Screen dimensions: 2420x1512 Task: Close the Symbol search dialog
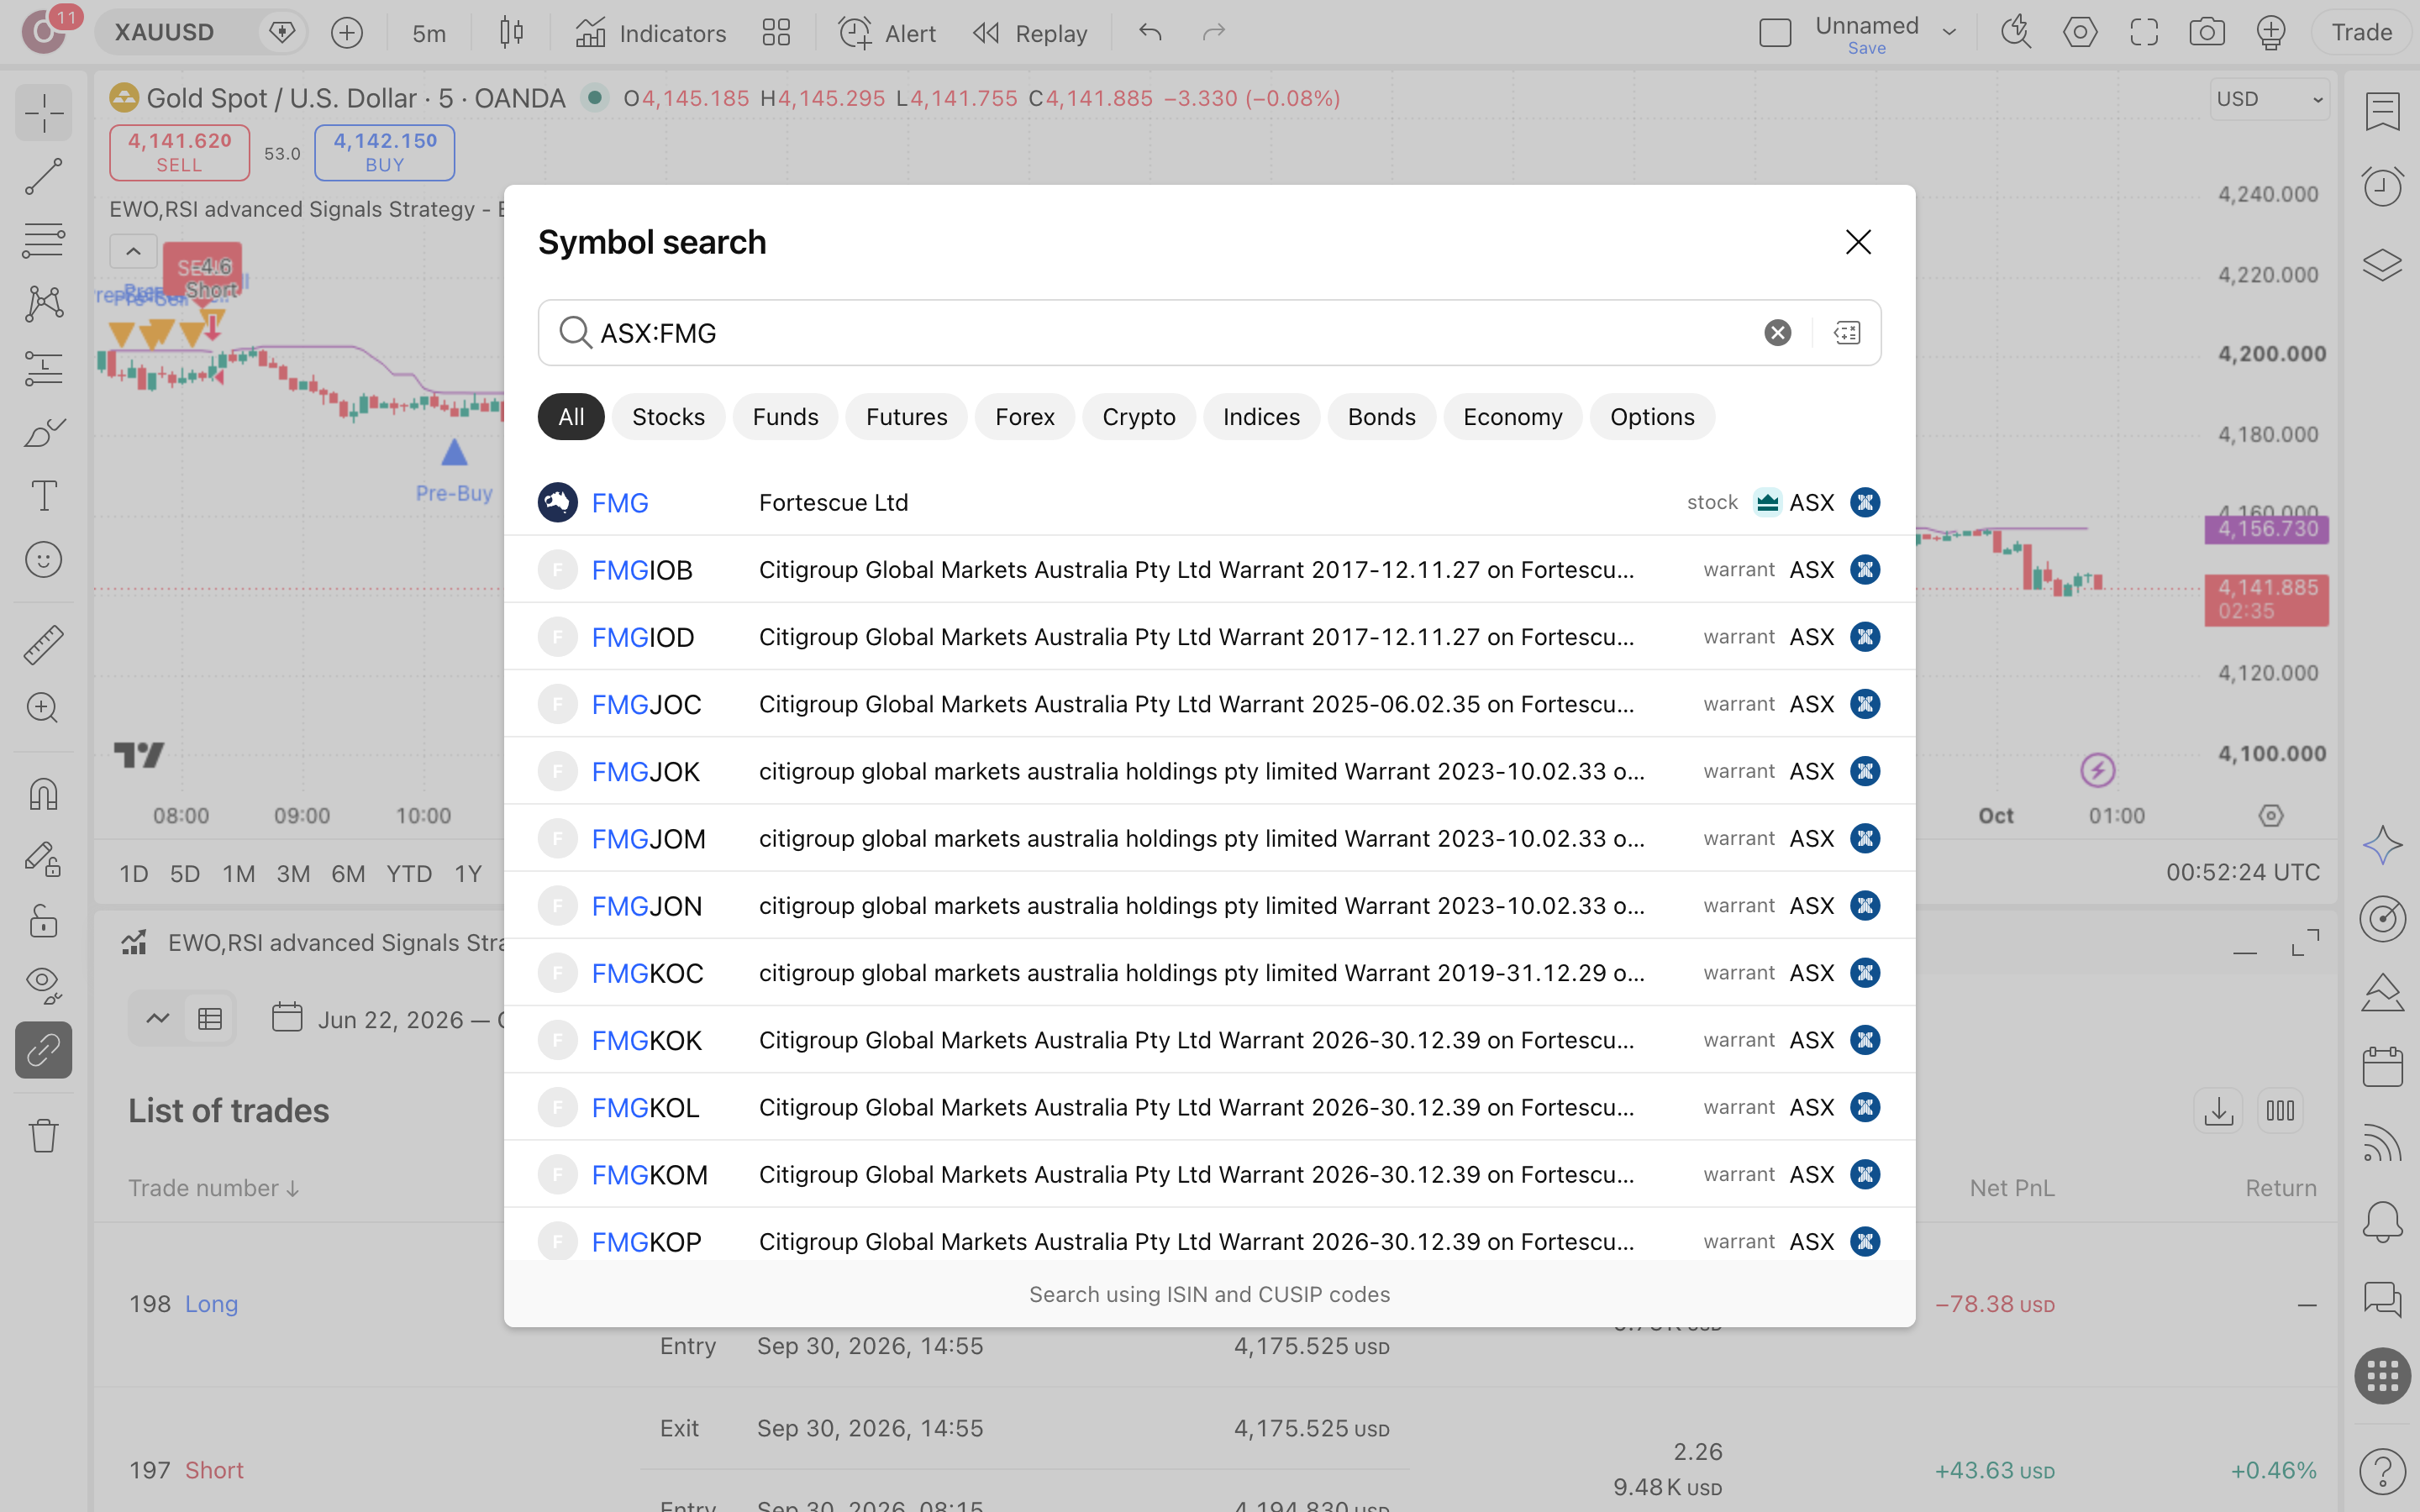pyautogui.click(x=1858, y=242)
